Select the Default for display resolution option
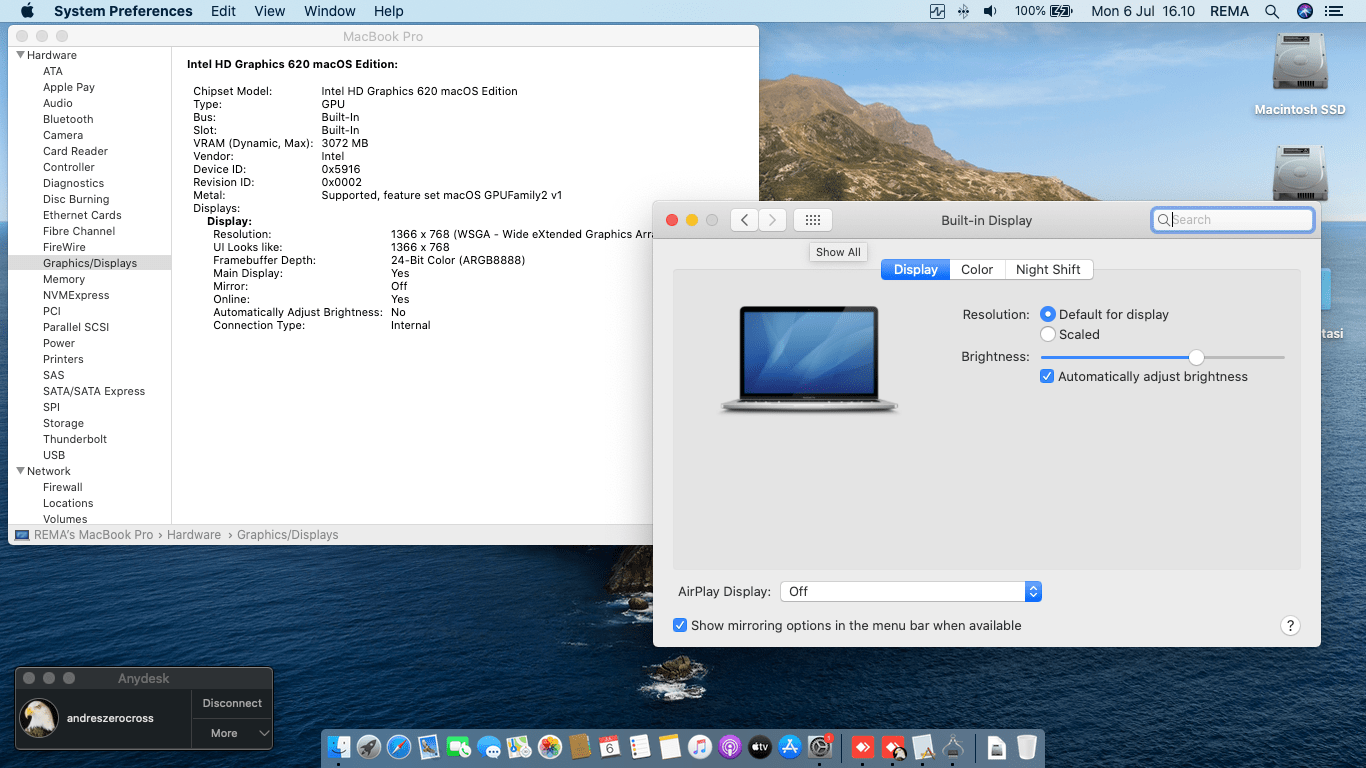The width and height of the screenshot is (1366, 768). [x=1048, y=314]
